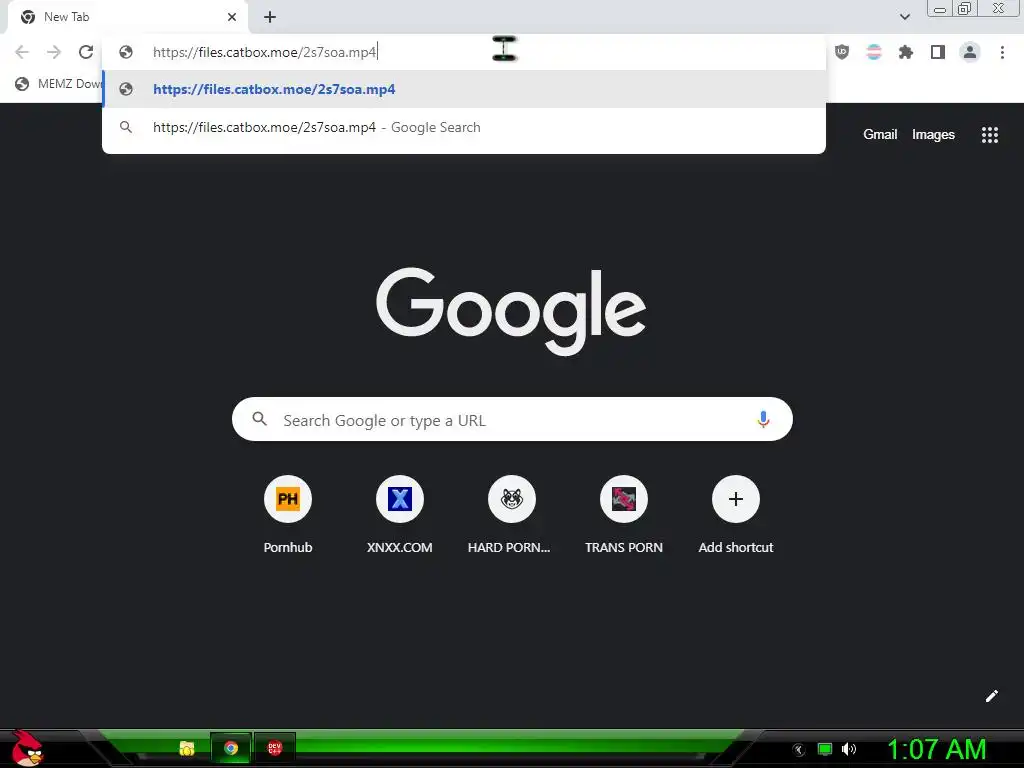The height and width of the screenshot is (768, 1024).
Task: Click the browser back arrow
Action: point(22,52)
